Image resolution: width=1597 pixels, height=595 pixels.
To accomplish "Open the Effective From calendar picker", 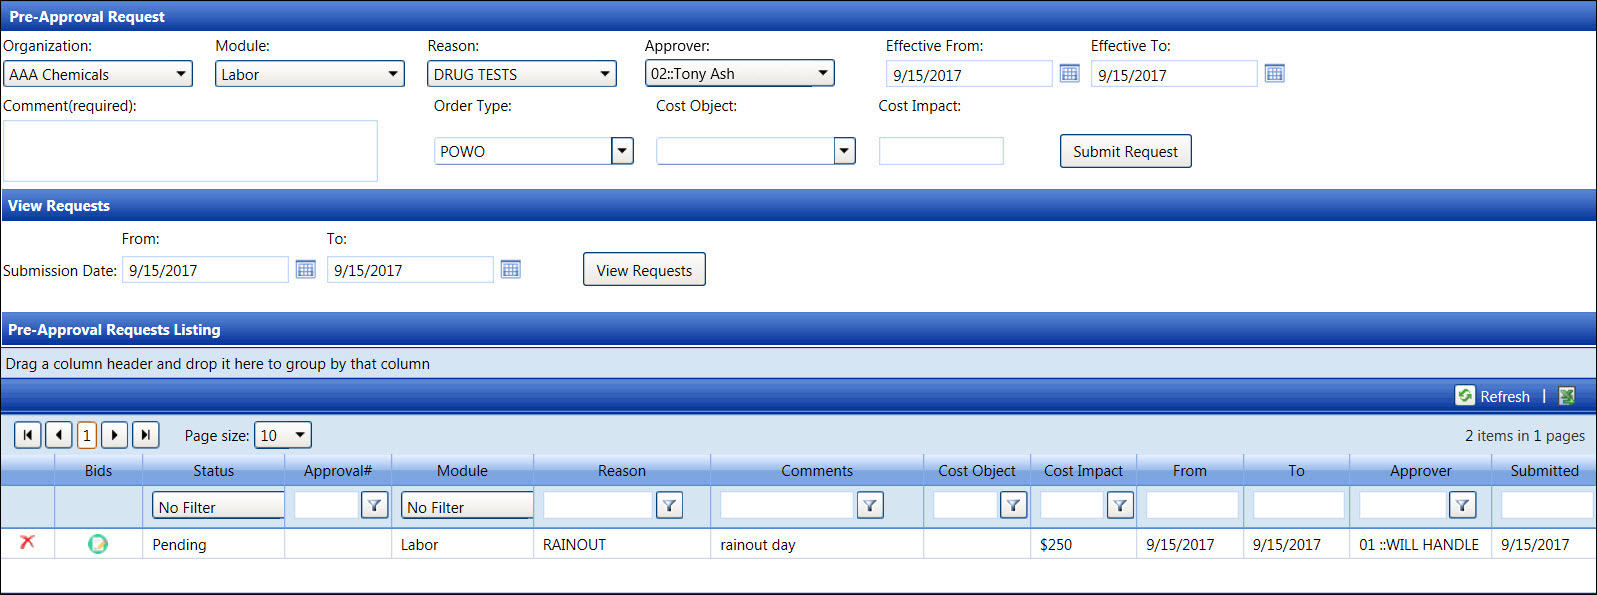I will pyautogui.click(x=1069, y=74).
